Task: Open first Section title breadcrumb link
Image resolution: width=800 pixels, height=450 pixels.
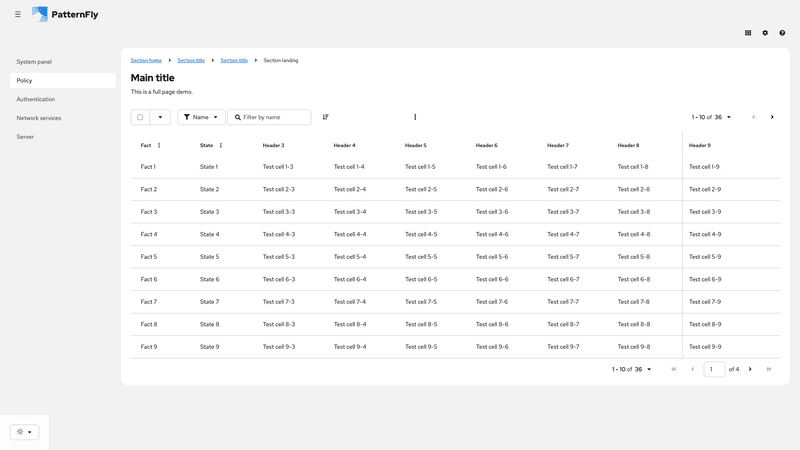Action: point(191,60)
